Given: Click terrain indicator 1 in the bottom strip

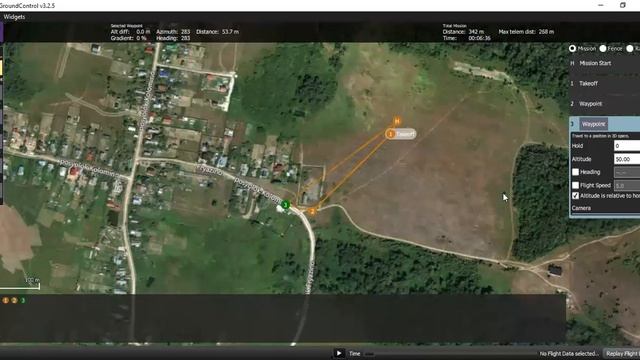Looking at the screenshot, I should (x=5, y=300).
